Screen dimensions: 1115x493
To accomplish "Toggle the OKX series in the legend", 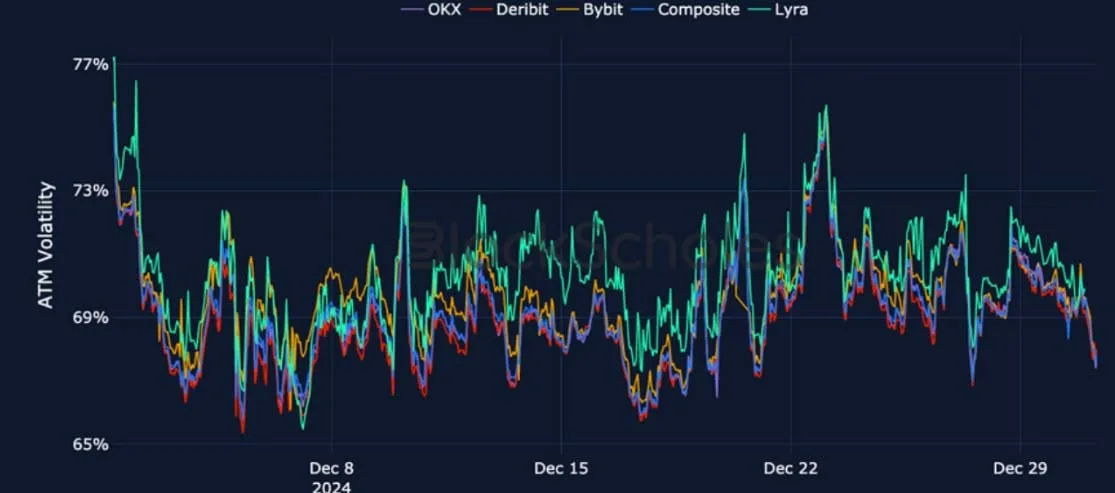I will click(x=432, y=10).
